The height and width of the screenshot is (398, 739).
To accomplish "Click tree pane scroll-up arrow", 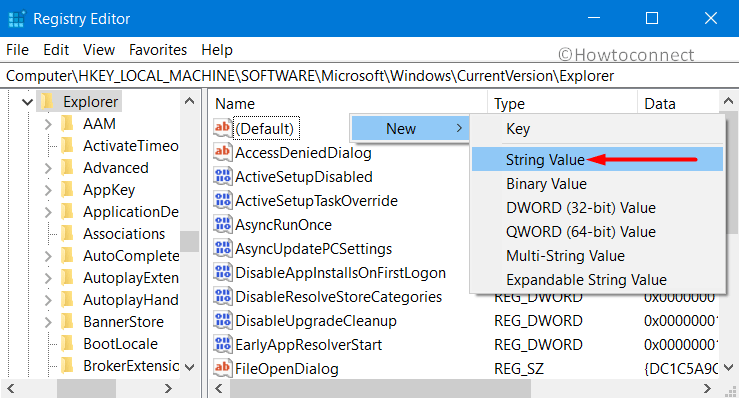I will [189, 100].
